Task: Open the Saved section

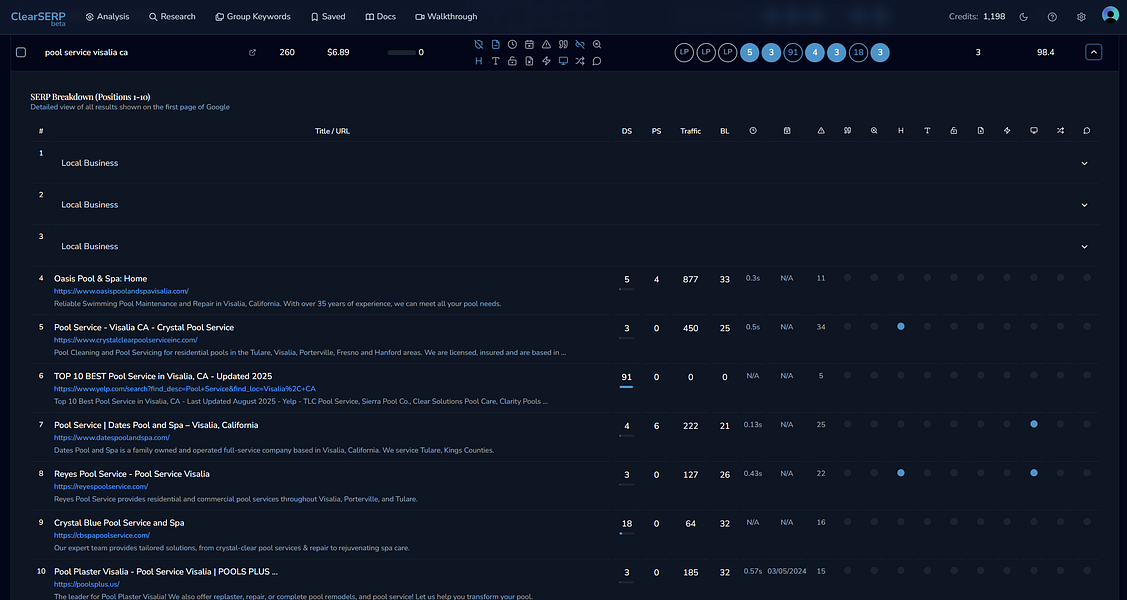Action: [328, 17]
